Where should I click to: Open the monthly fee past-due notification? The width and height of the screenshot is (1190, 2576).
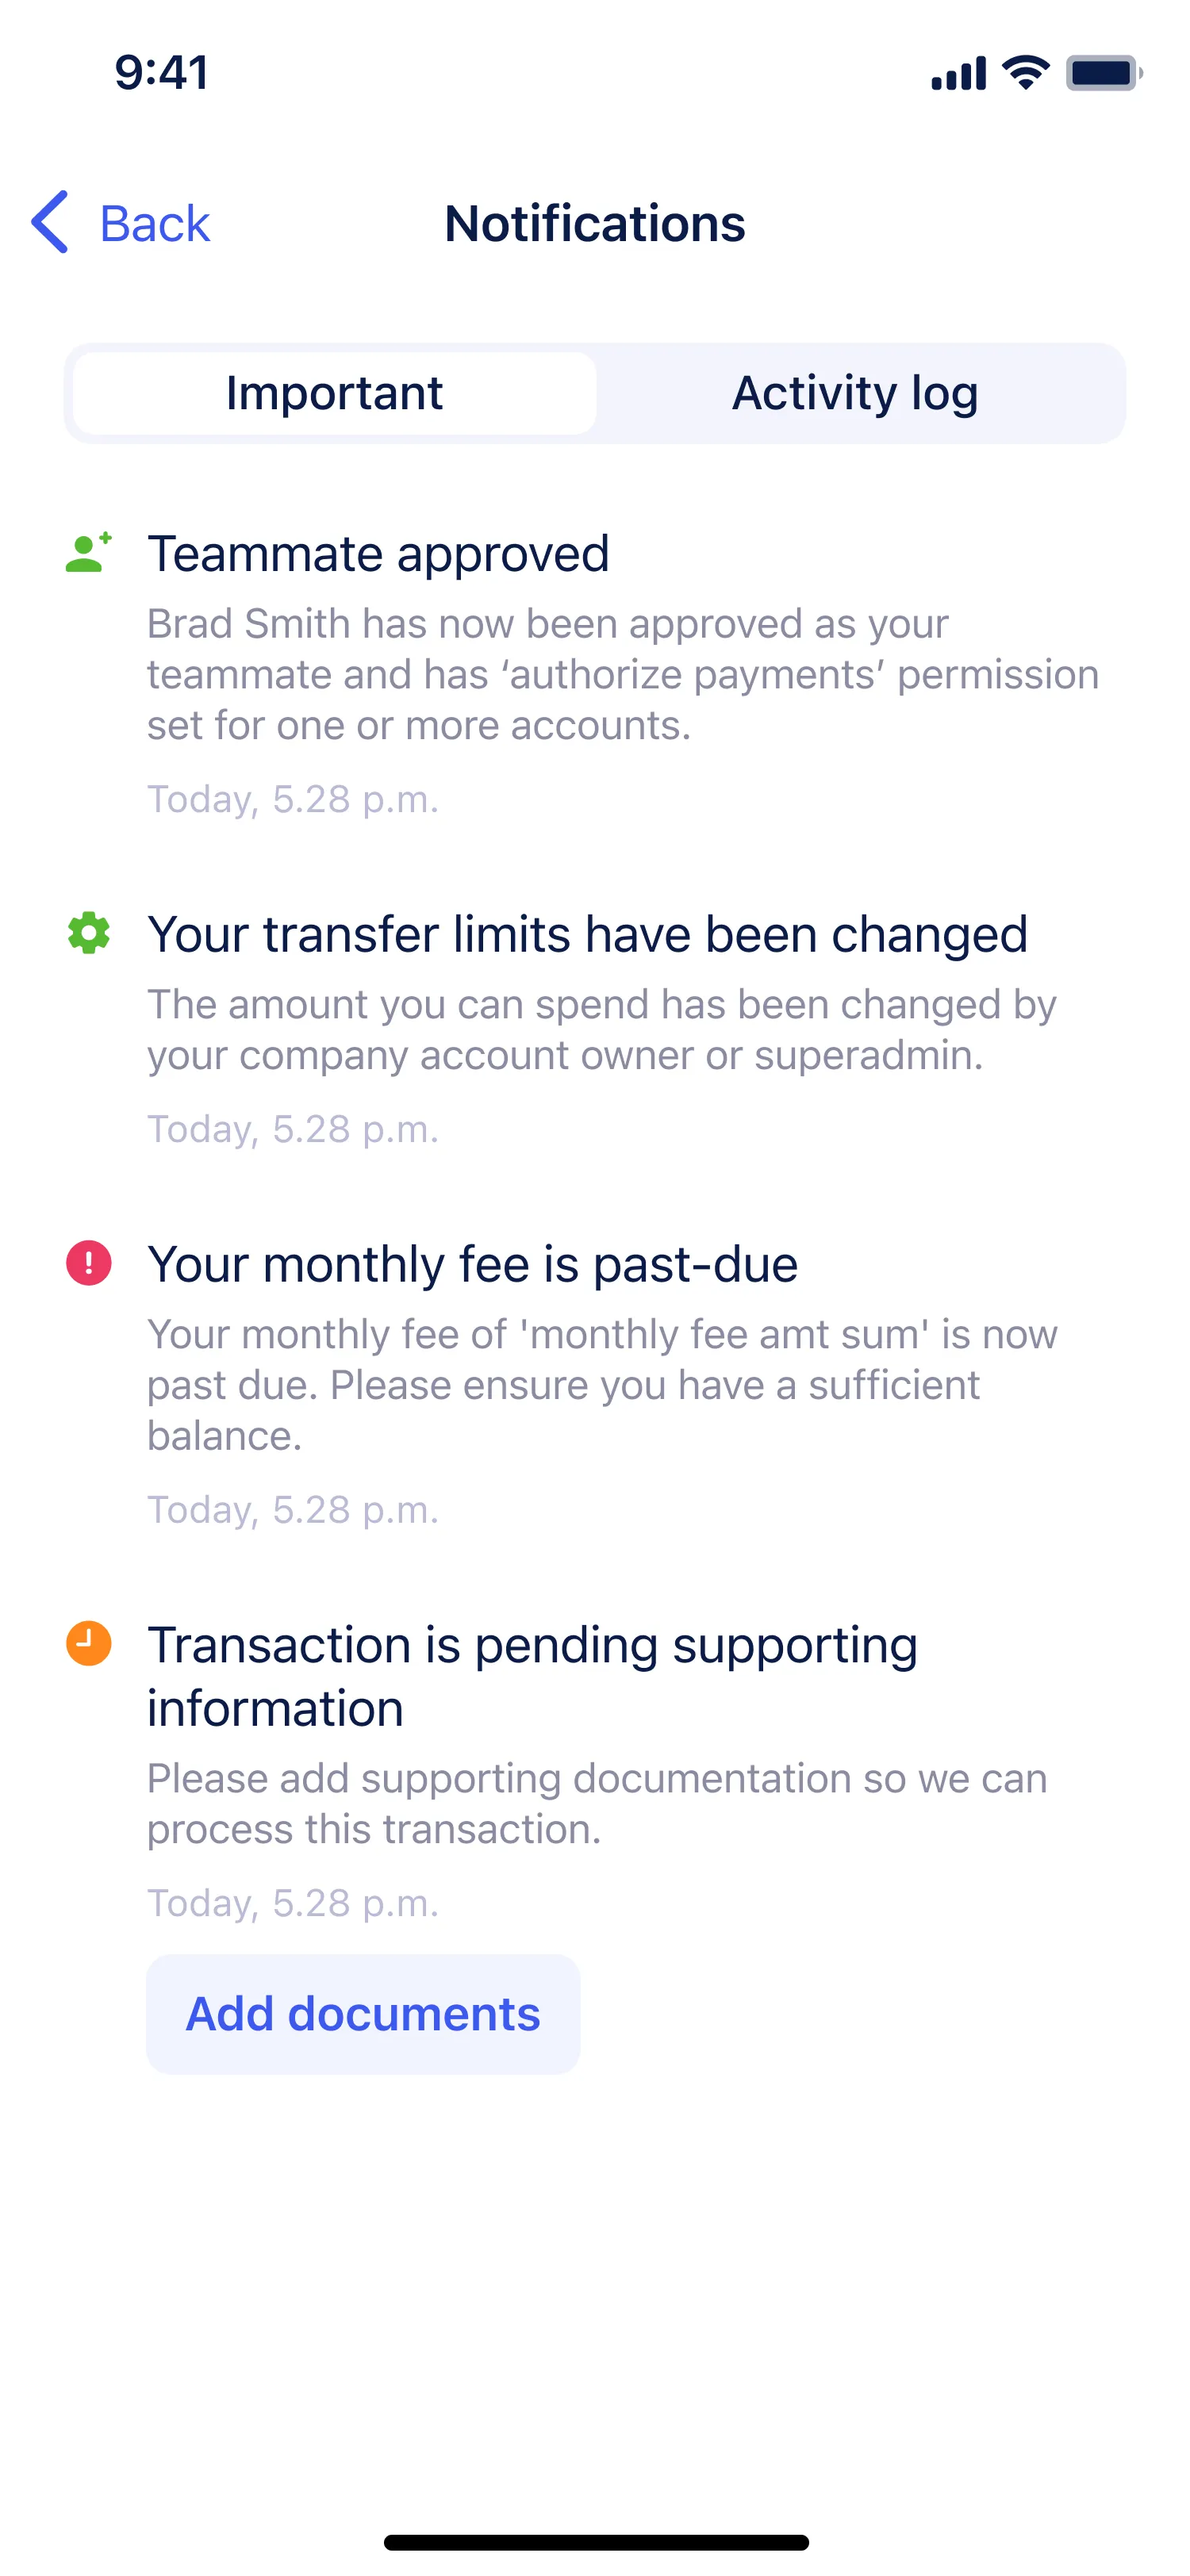[472, 1264]
